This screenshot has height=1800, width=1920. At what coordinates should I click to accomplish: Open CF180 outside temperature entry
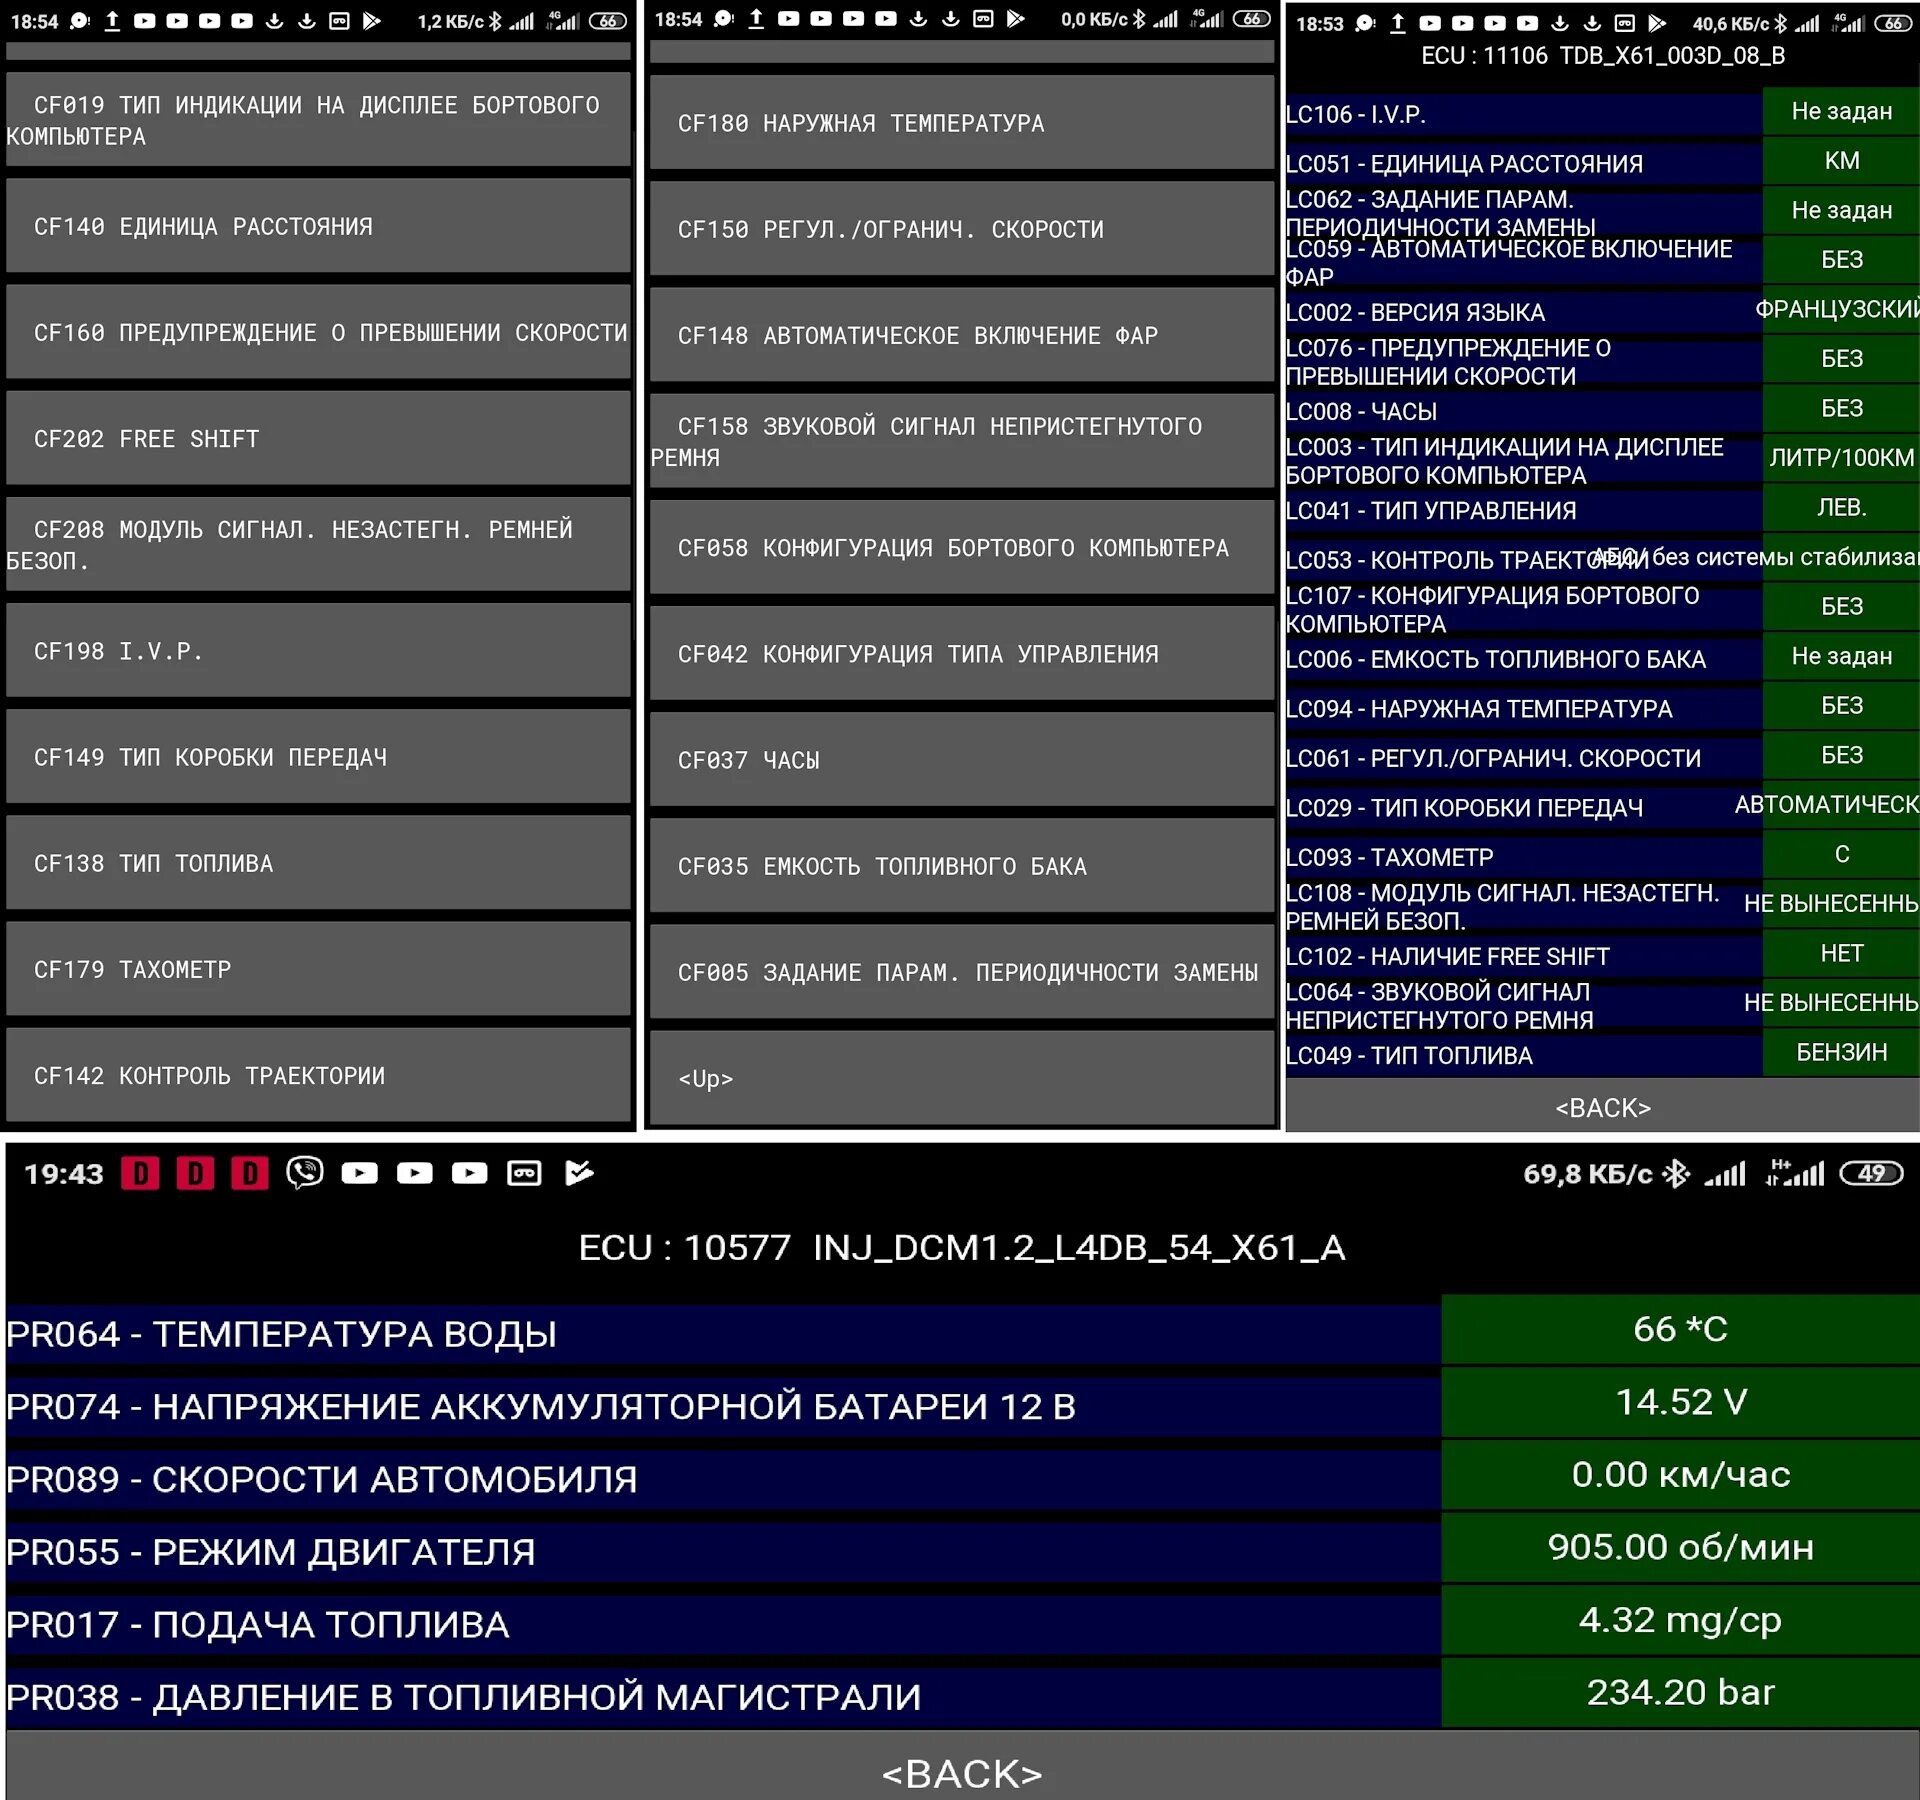point(960,124)
